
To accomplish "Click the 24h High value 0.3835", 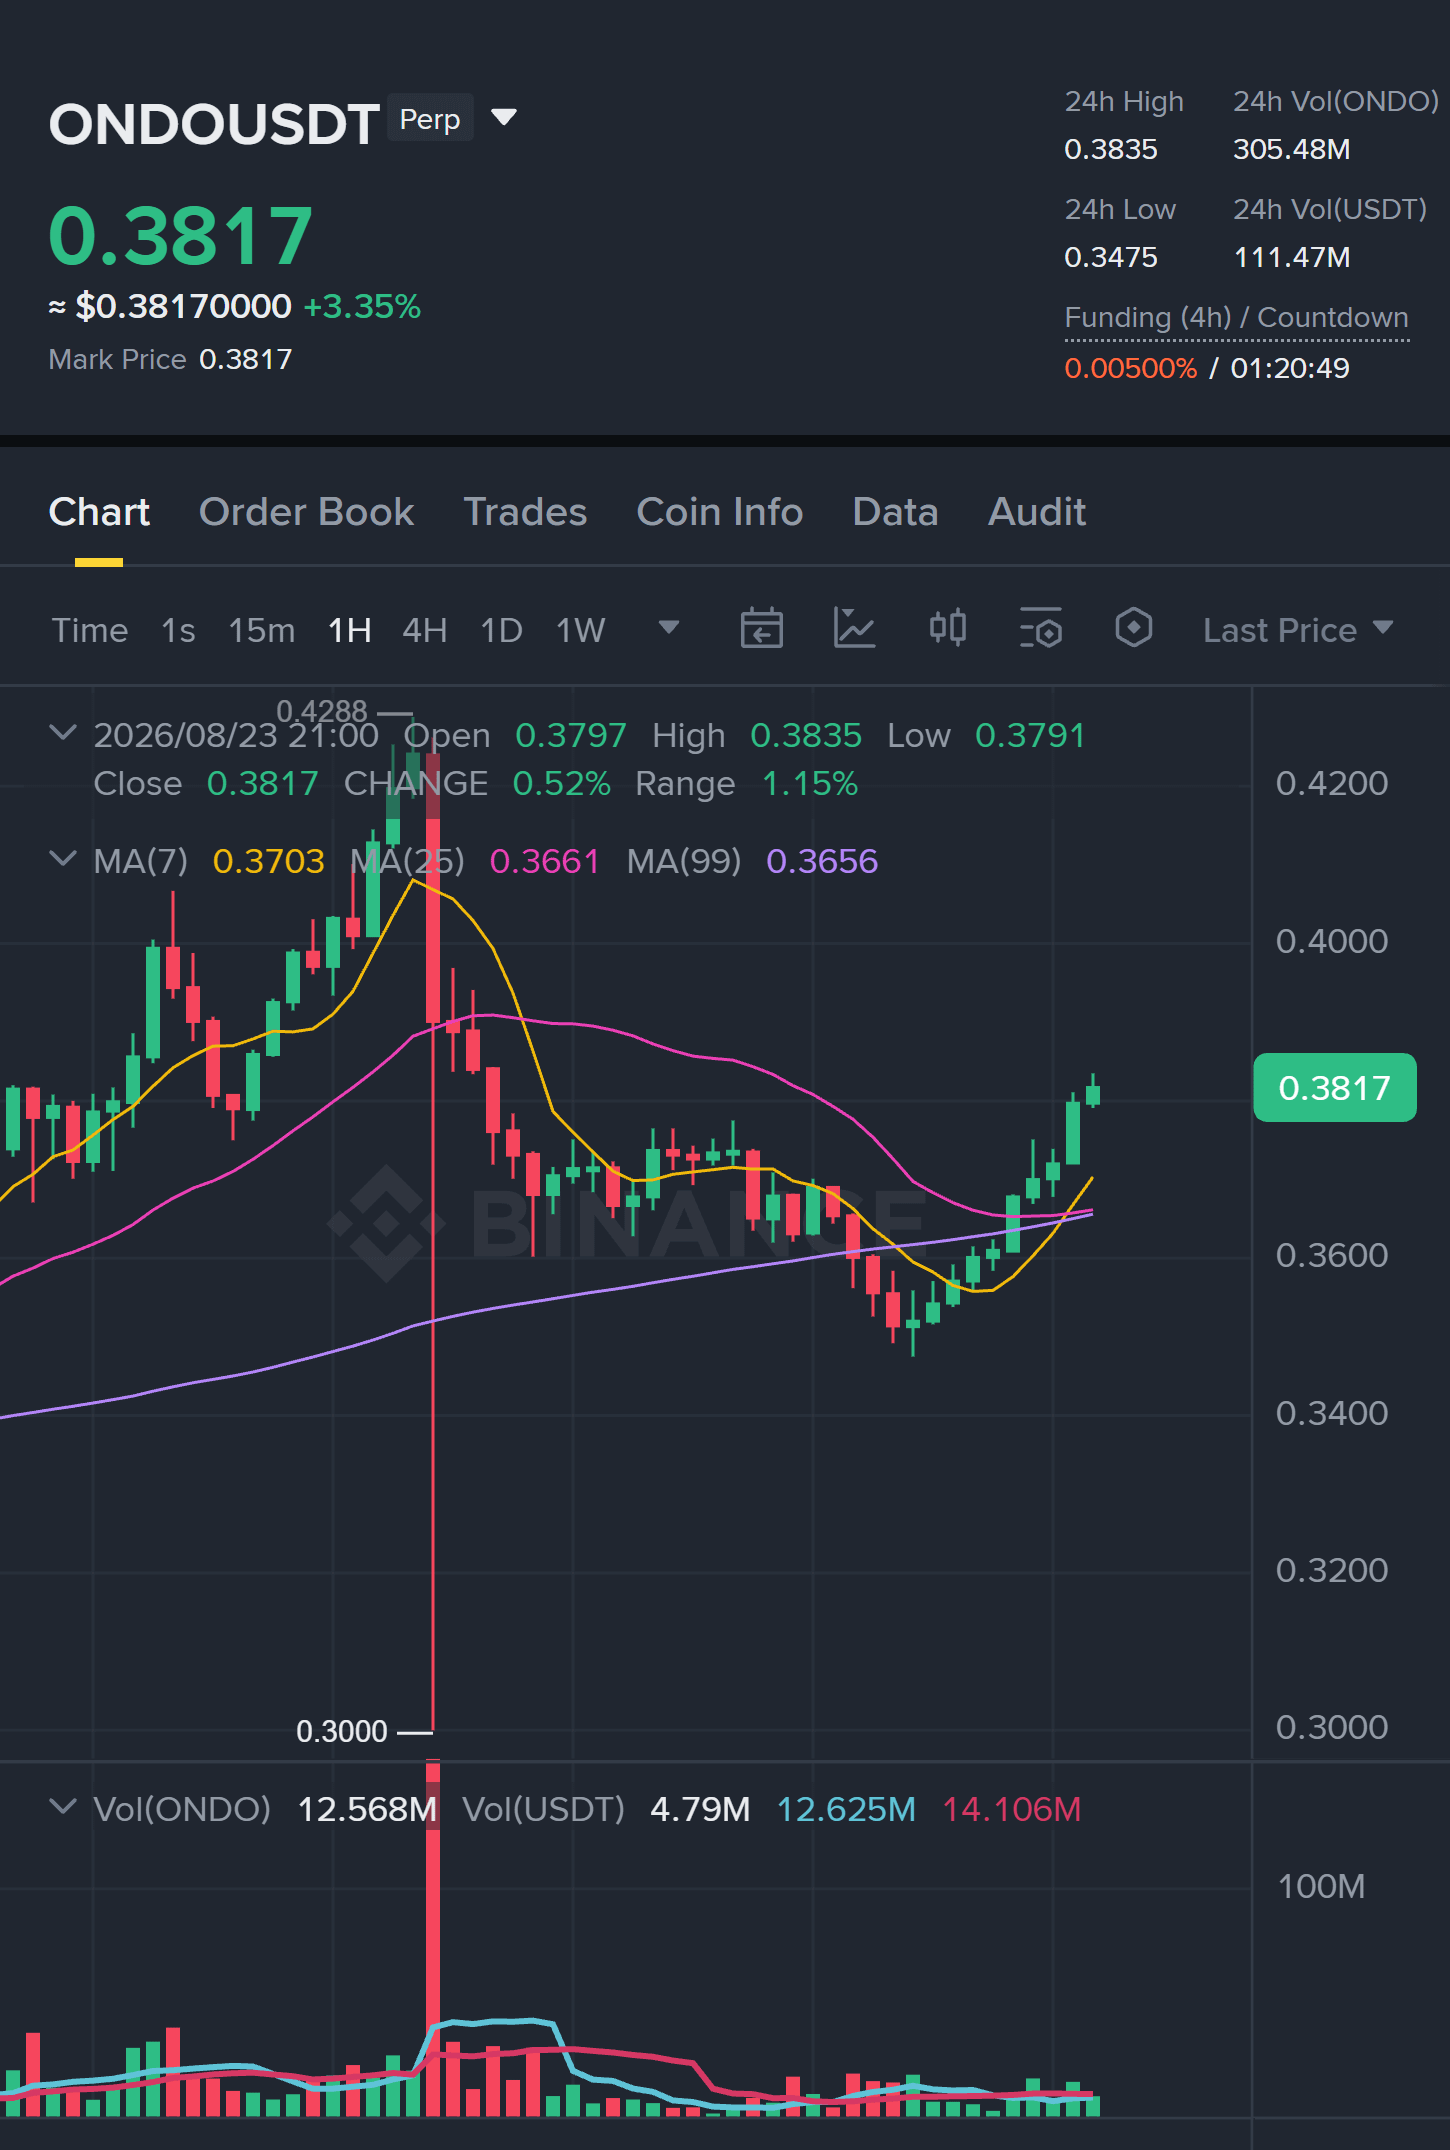I will 1111,149.
